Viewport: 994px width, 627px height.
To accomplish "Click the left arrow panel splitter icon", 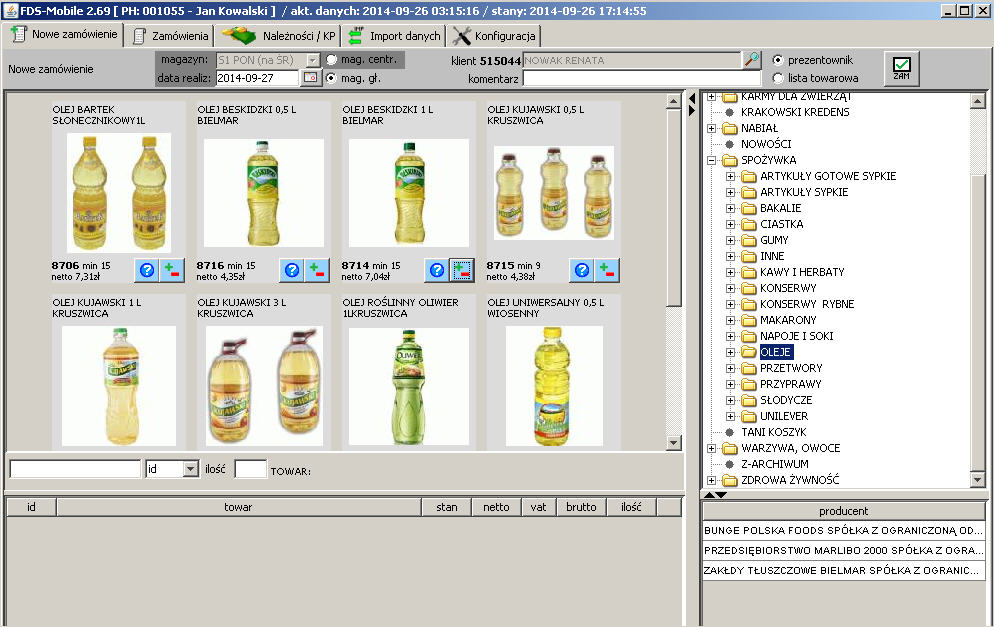I will click(x=692, y=98).
